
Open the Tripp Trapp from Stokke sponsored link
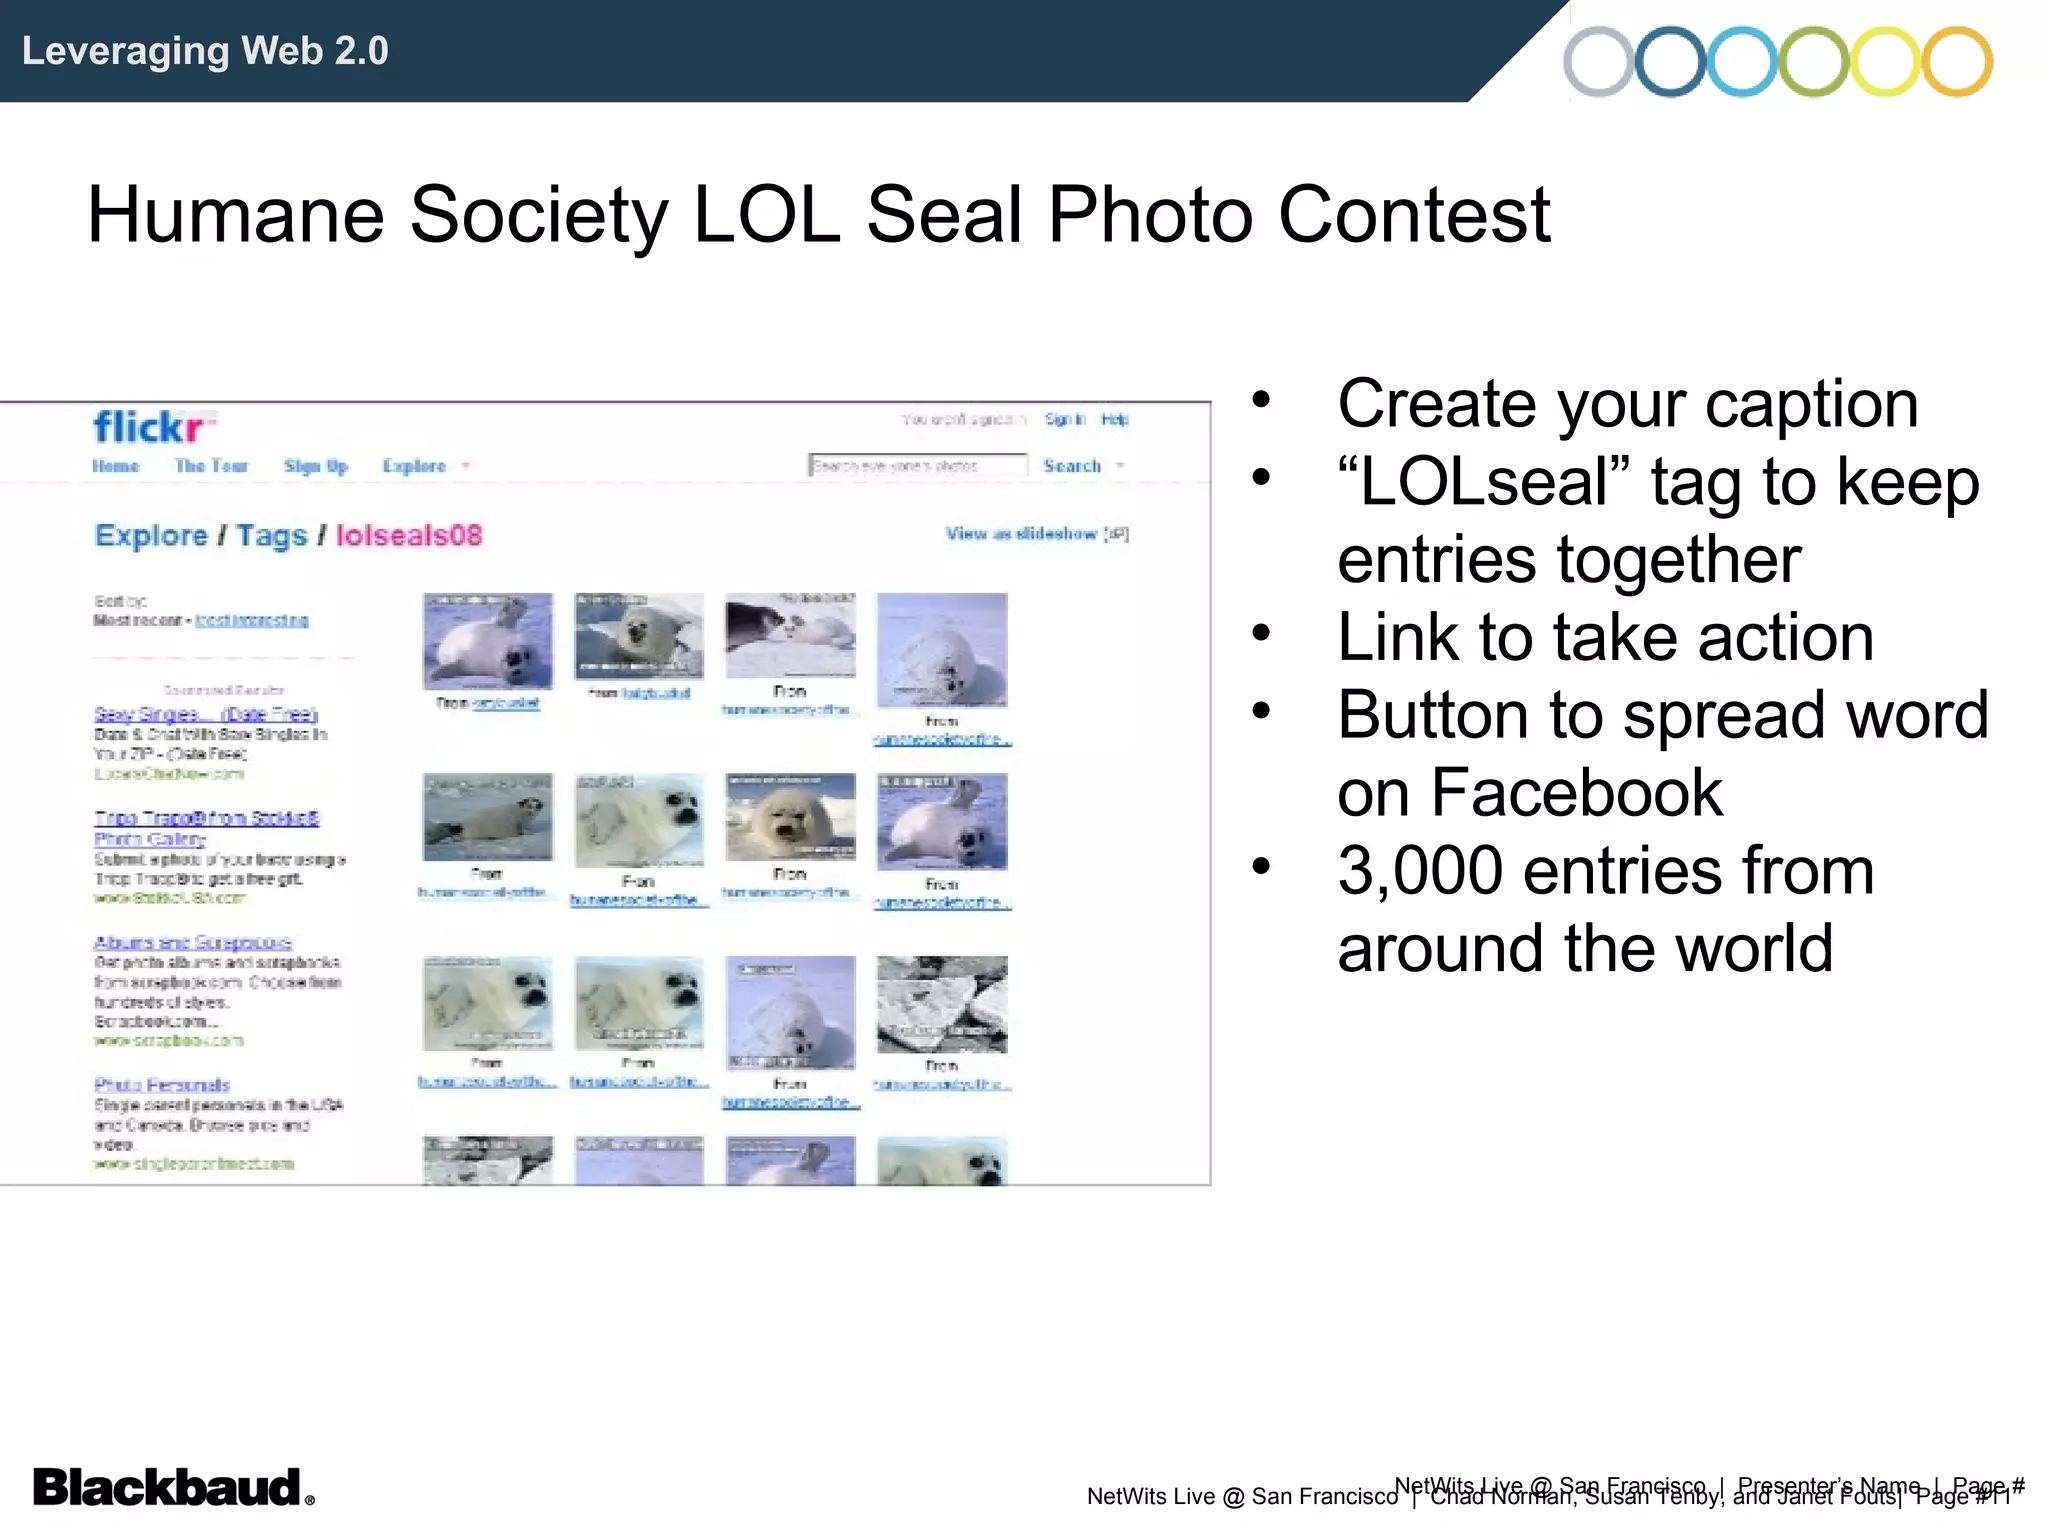[x=206, y=828]
